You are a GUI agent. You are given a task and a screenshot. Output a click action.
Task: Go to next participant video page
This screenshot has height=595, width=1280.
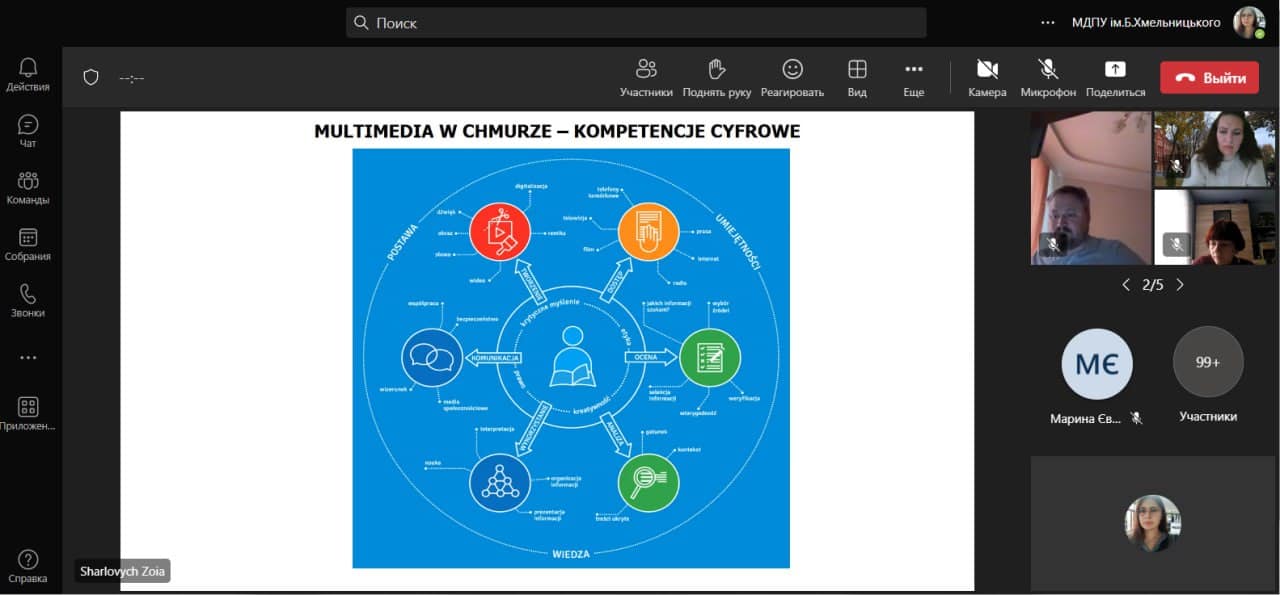coord(1180,285)
